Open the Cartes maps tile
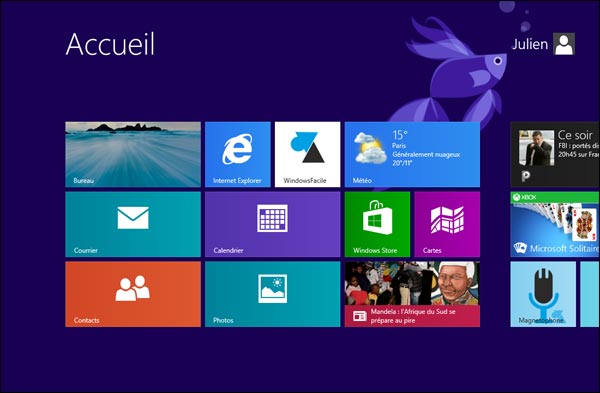This screenshot has width=600, height=393. pyautogui.click(x=447, y=224)
